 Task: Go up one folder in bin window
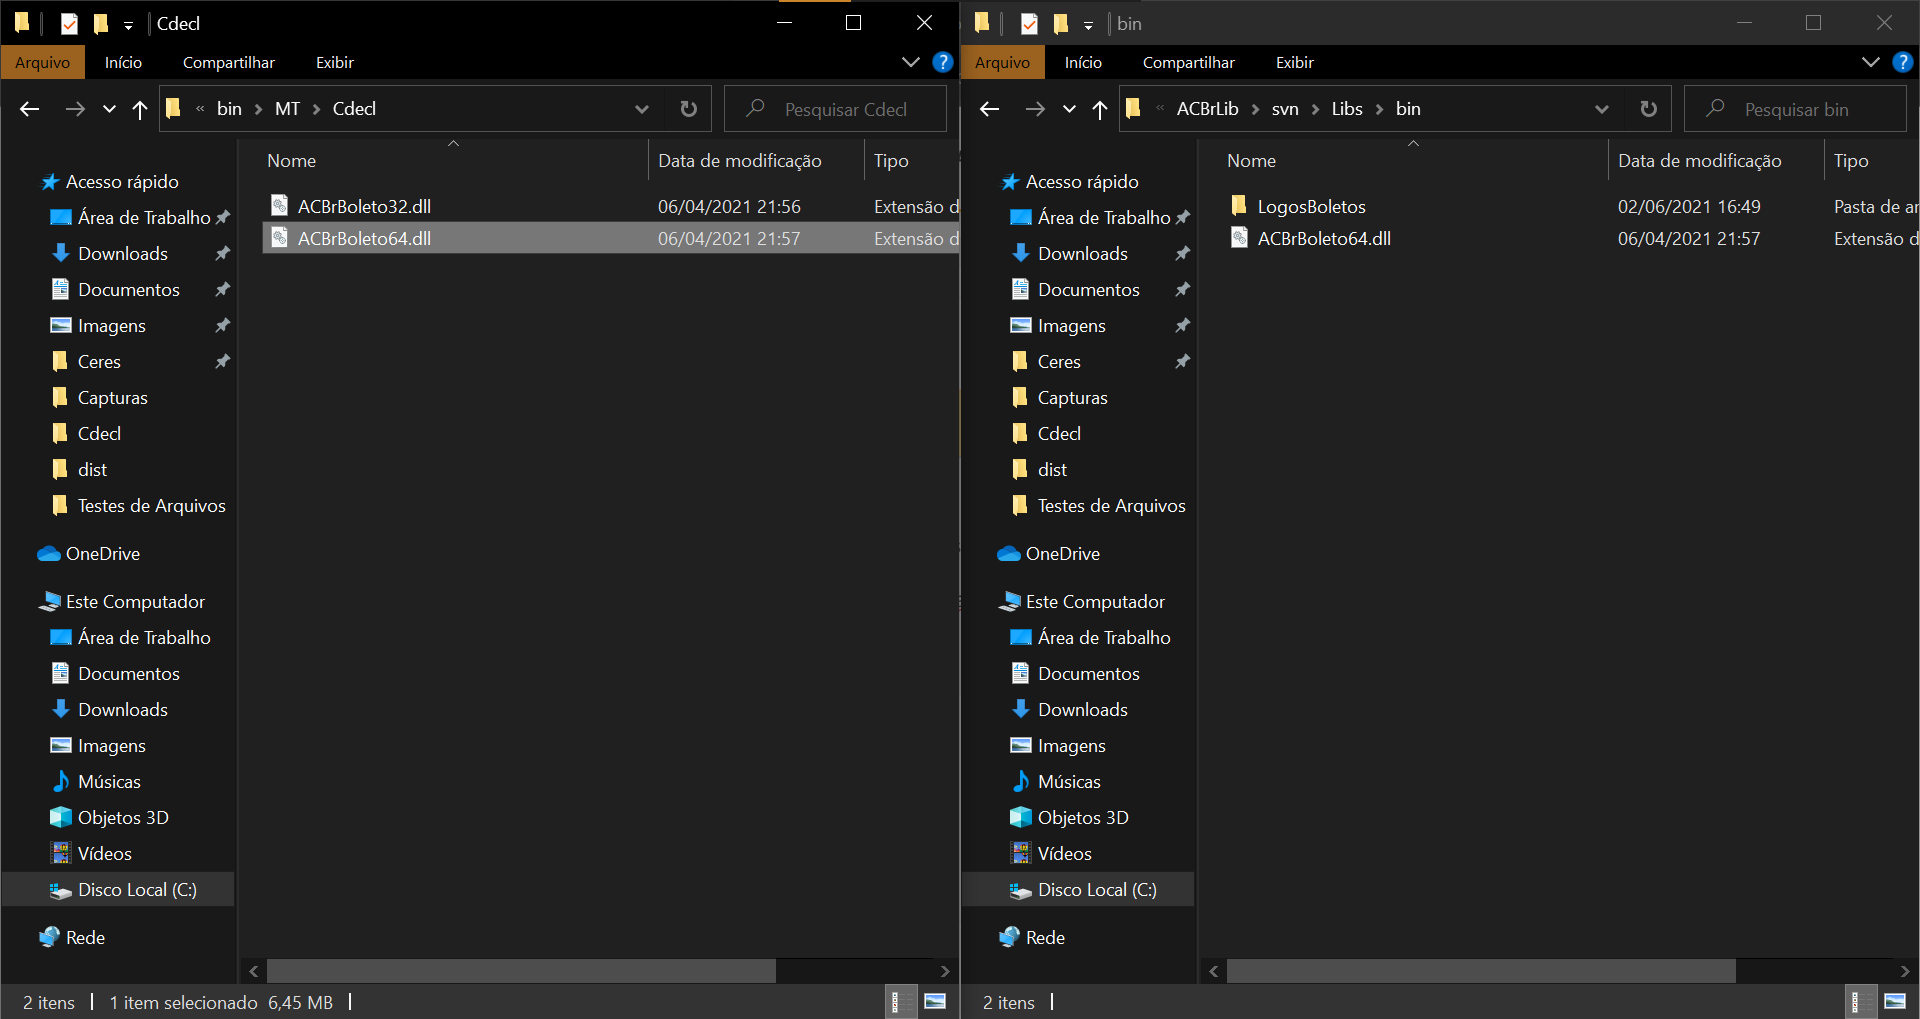(1100, 109)
